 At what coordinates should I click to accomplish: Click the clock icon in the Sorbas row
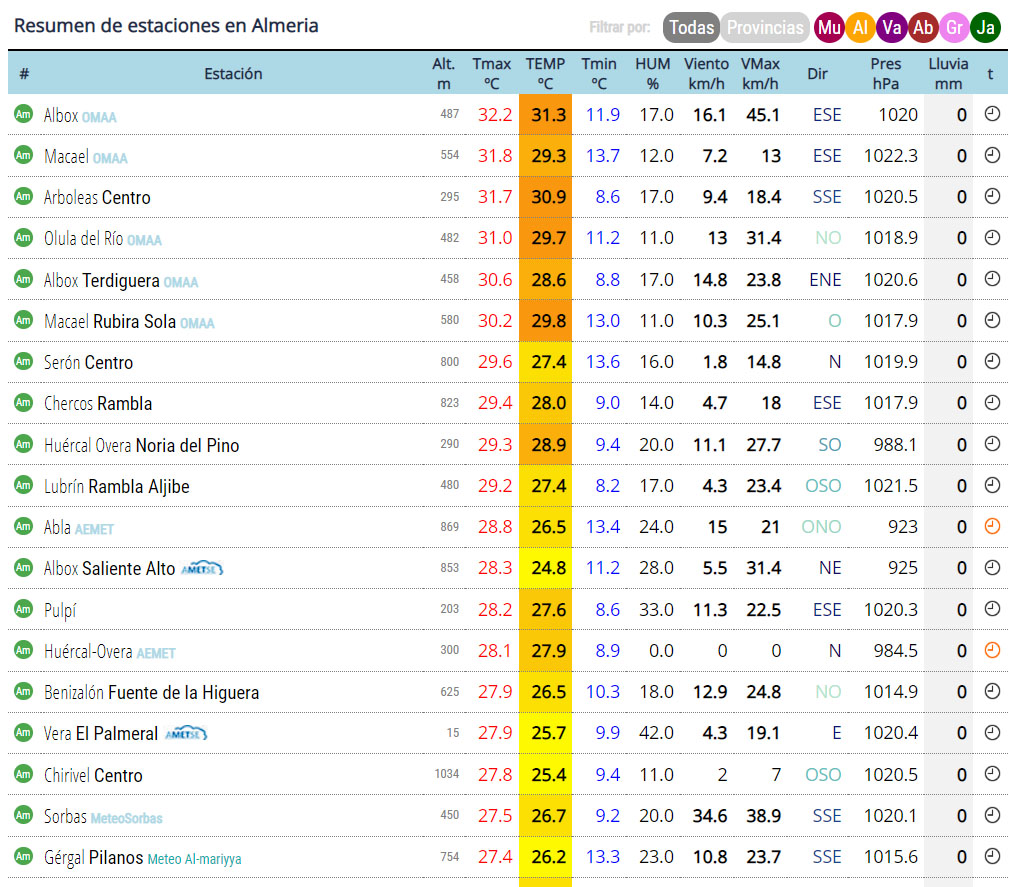[991, 814]
